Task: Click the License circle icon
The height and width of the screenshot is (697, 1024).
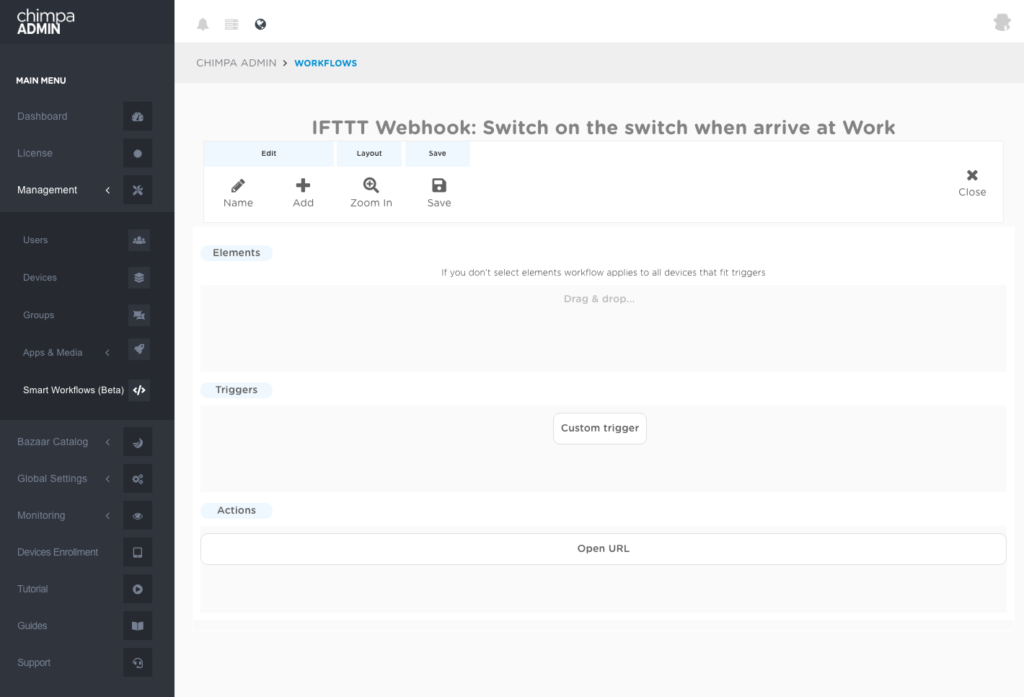Action: pyautogui.click(x=137, y=153)
